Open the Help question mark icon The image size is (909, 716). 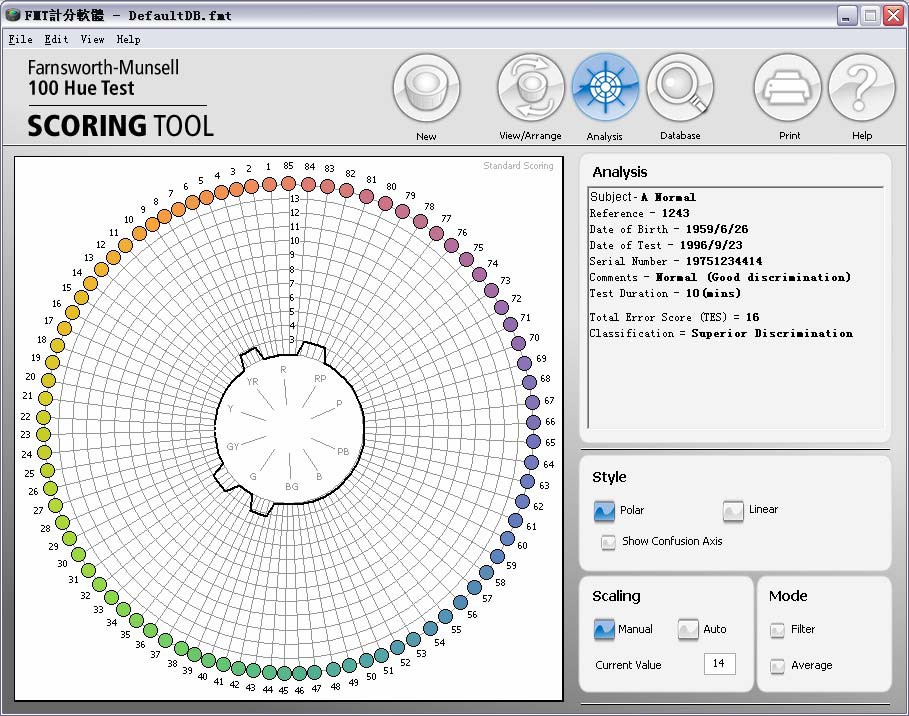pos(861,89)
